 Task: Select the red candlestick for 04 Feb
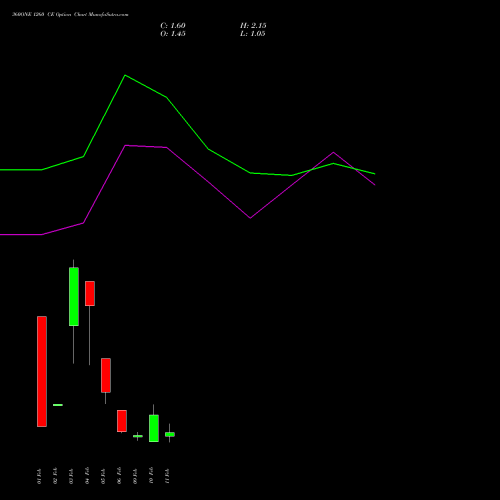pos(90,293)
